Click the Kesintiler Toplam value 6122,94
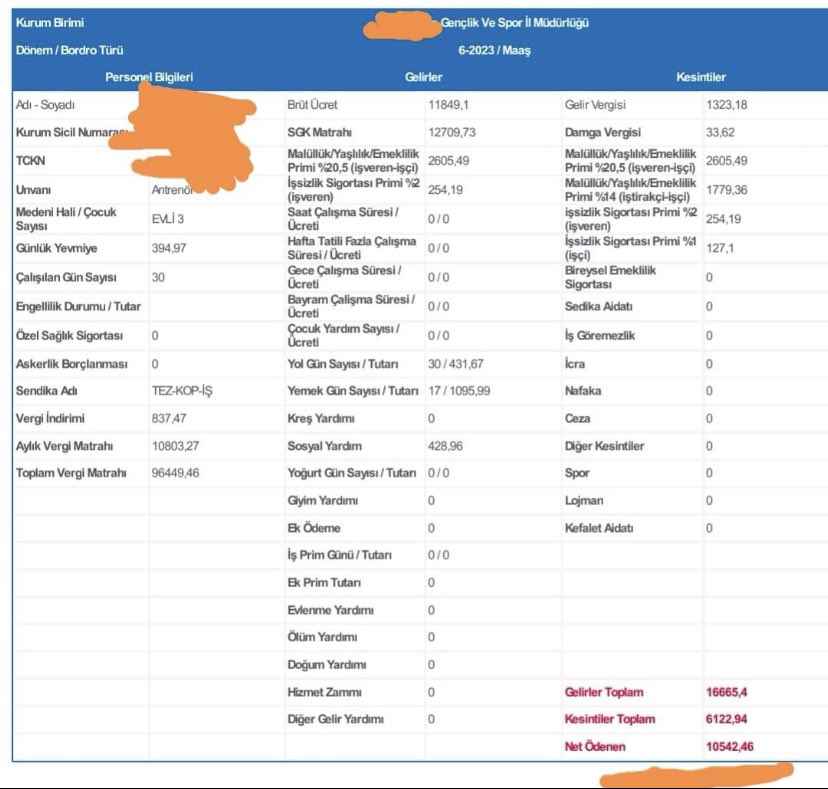The height and width of the screenshot is (789, 828). point(727,719)
